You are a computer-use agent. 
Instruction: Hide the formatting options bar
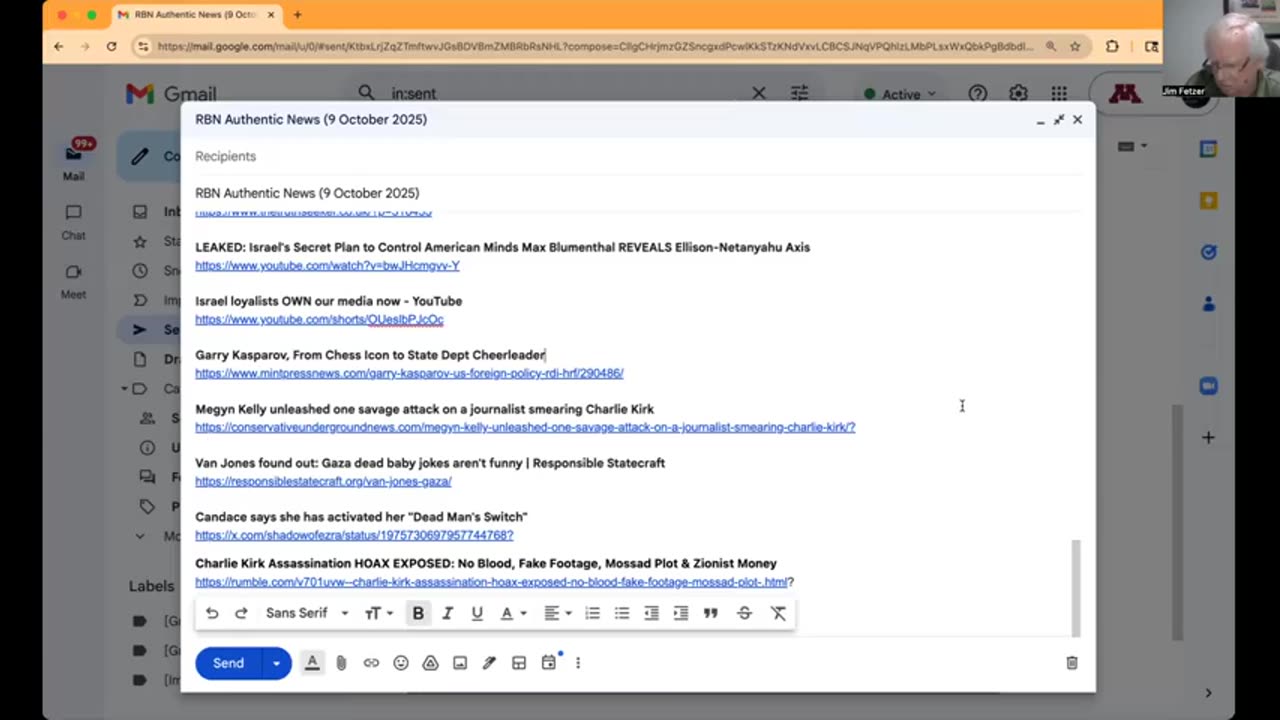click(x=312, y=663)
